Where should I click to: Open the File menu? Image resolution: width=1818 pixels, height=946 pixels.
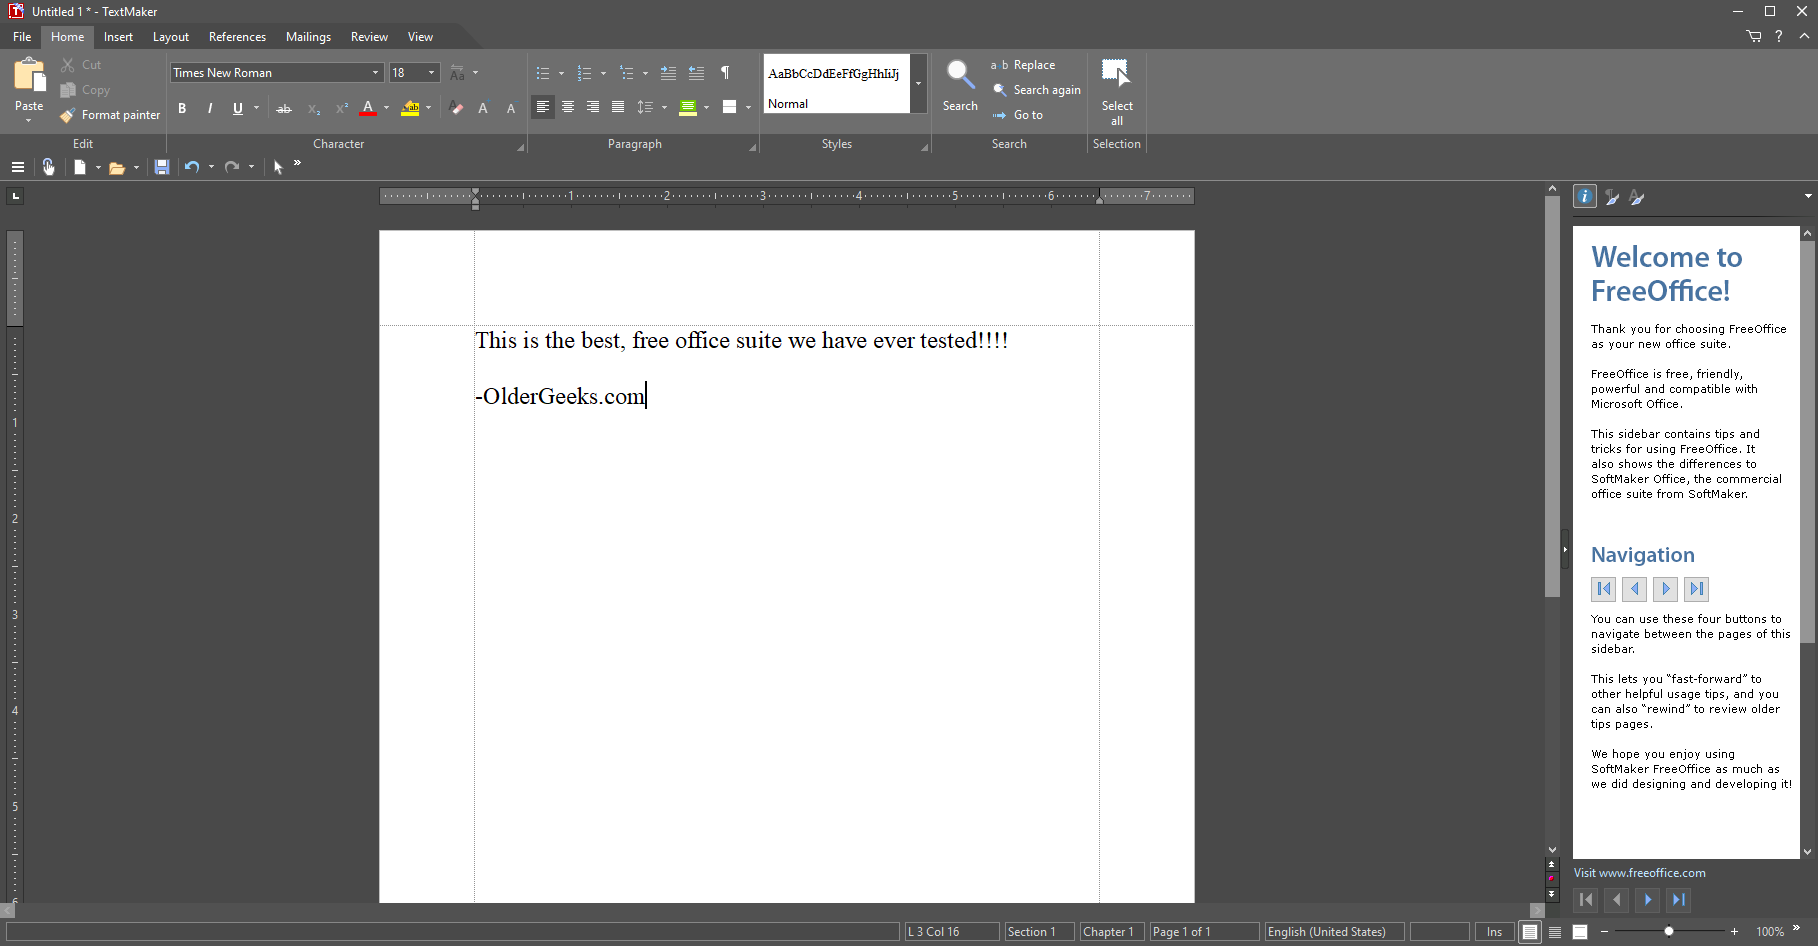click(22, 37)
